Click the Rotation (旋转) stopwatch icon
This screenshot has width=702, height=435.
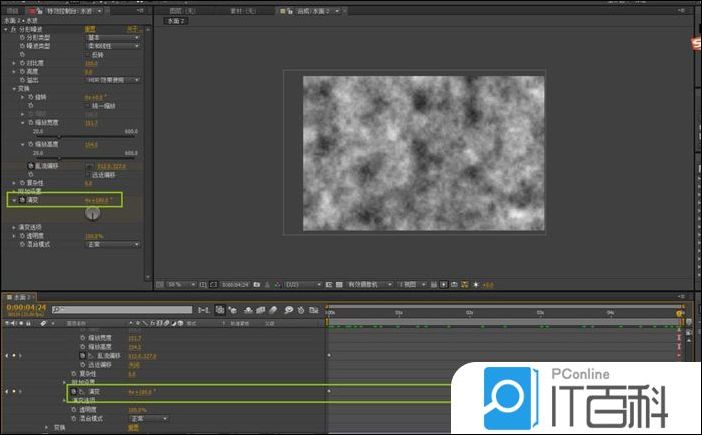(31, 96)
